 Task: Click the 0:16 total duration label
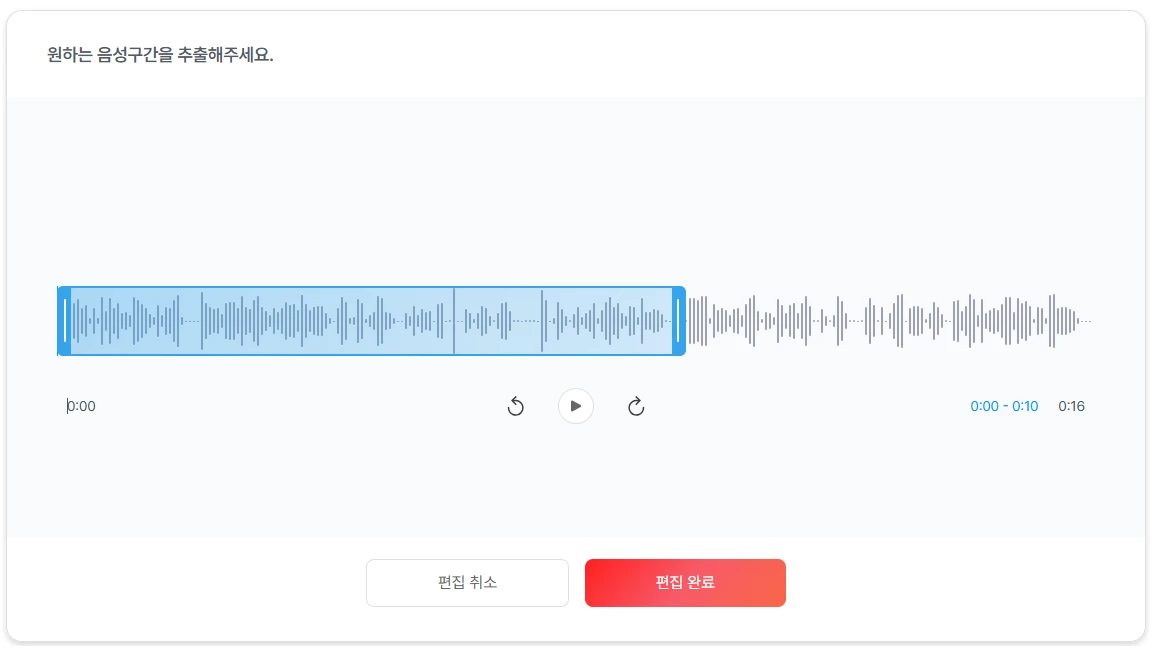tap(1071, 406)
